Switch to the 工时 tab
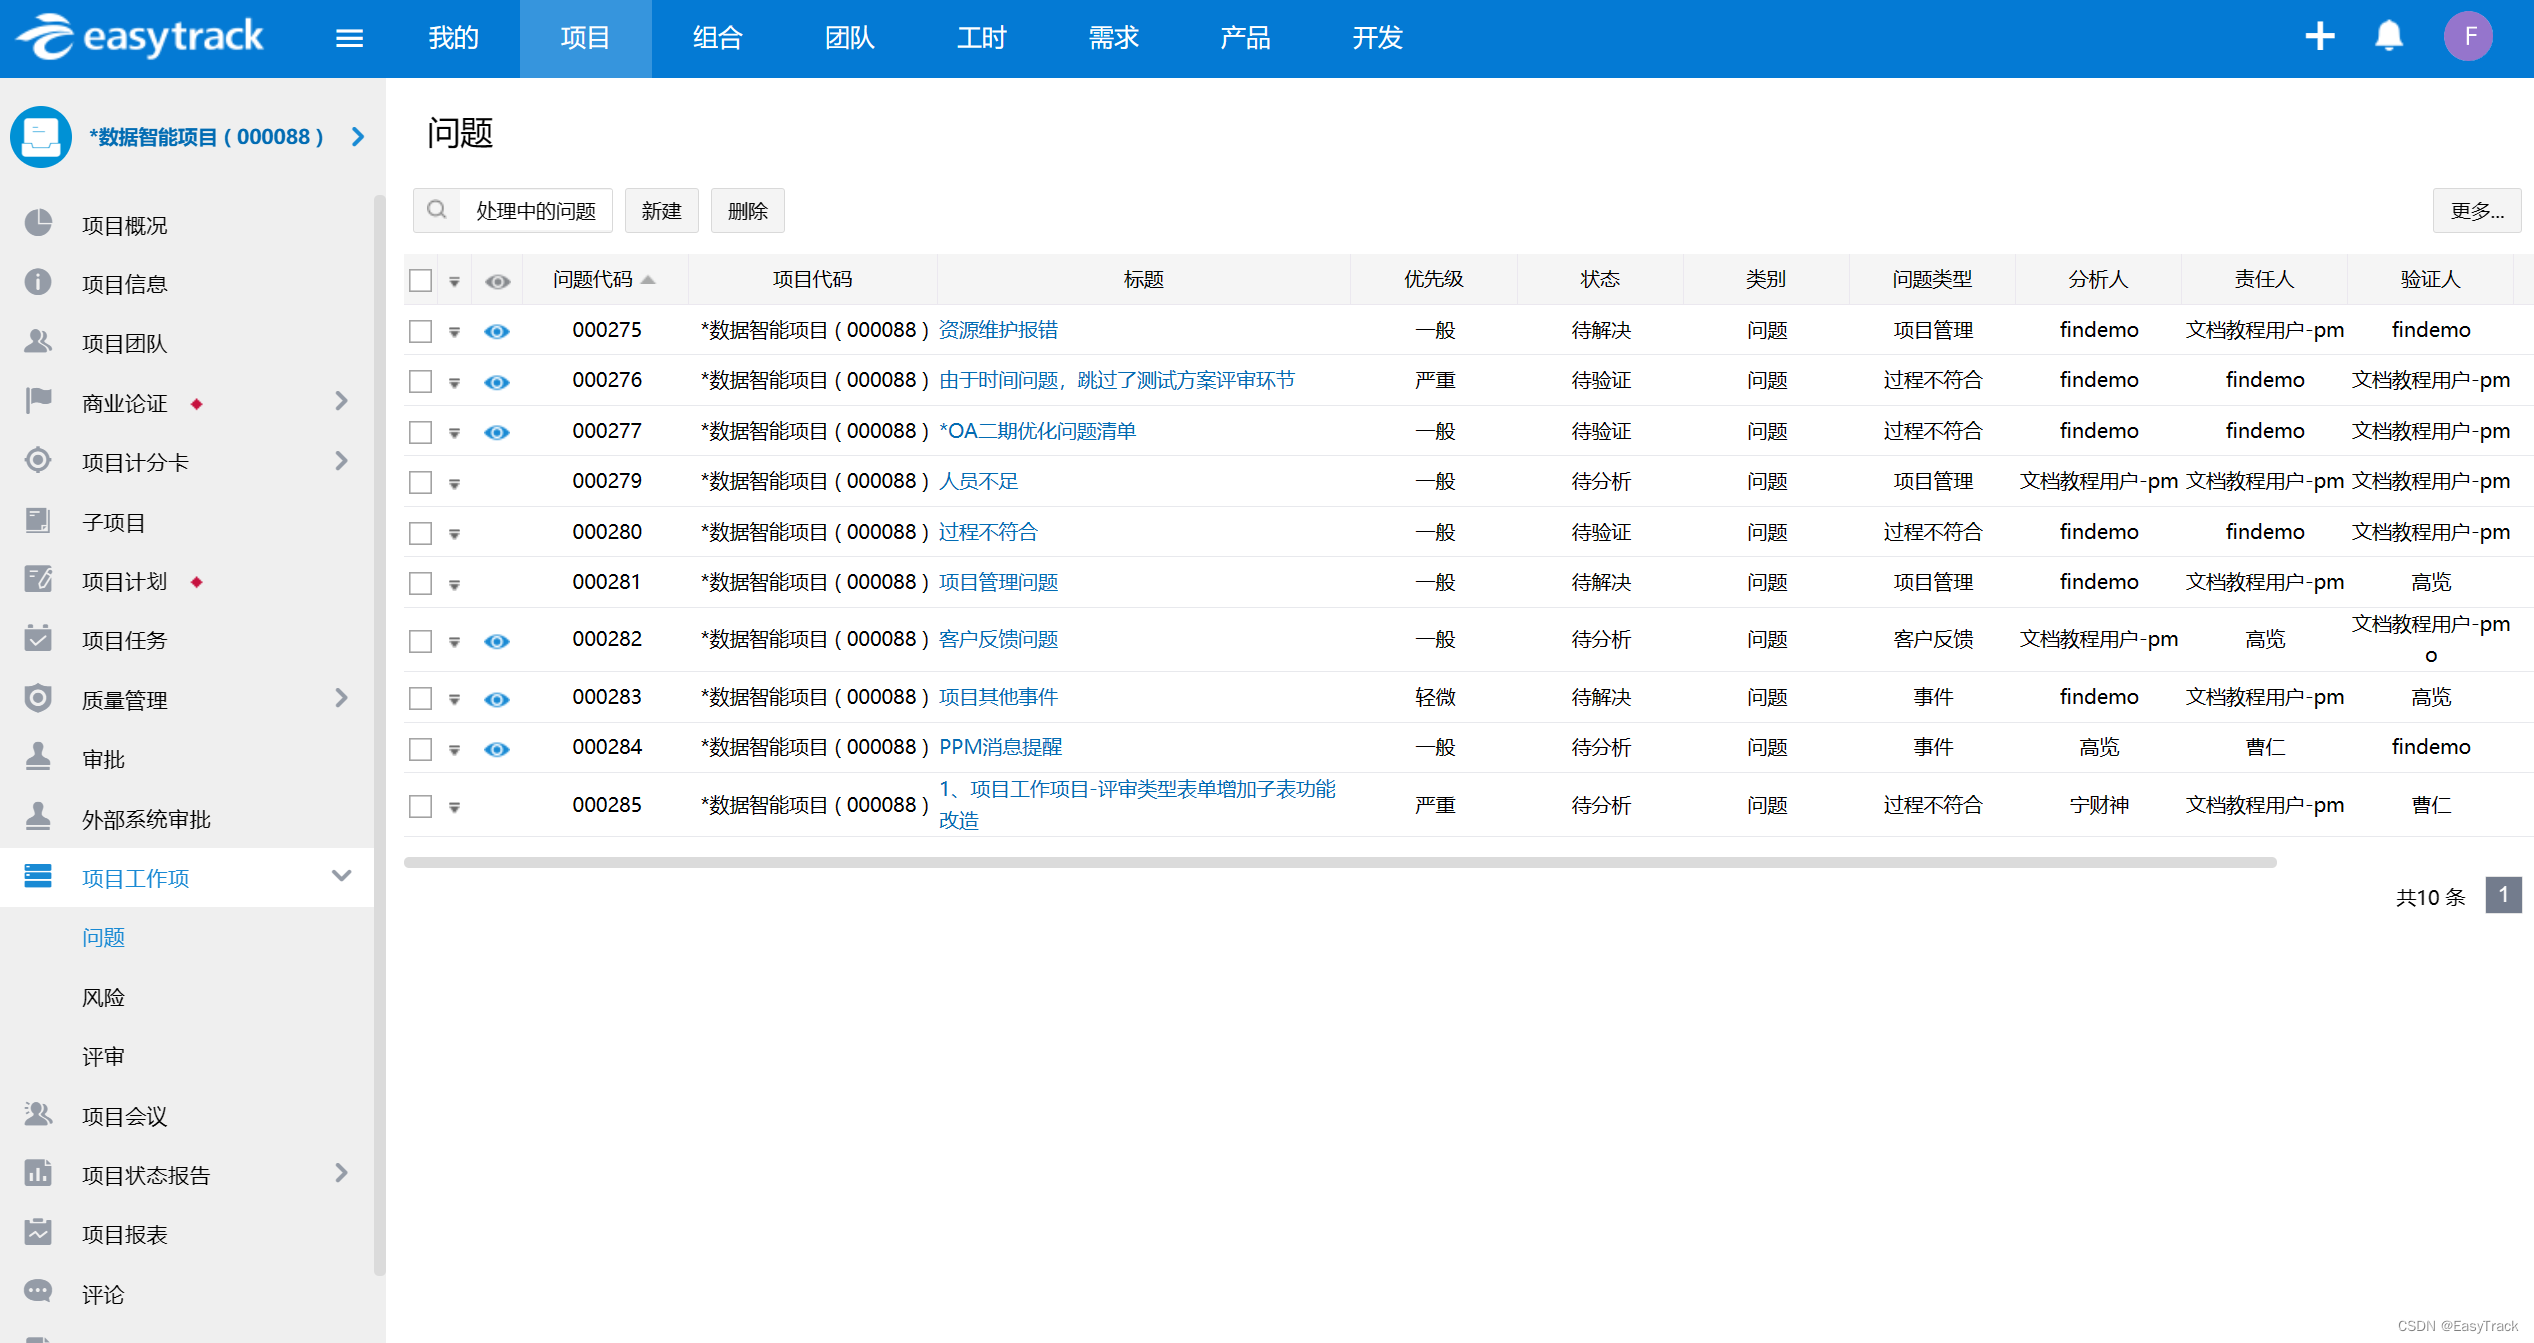The image size is (2534, 1343). point(981,38)
